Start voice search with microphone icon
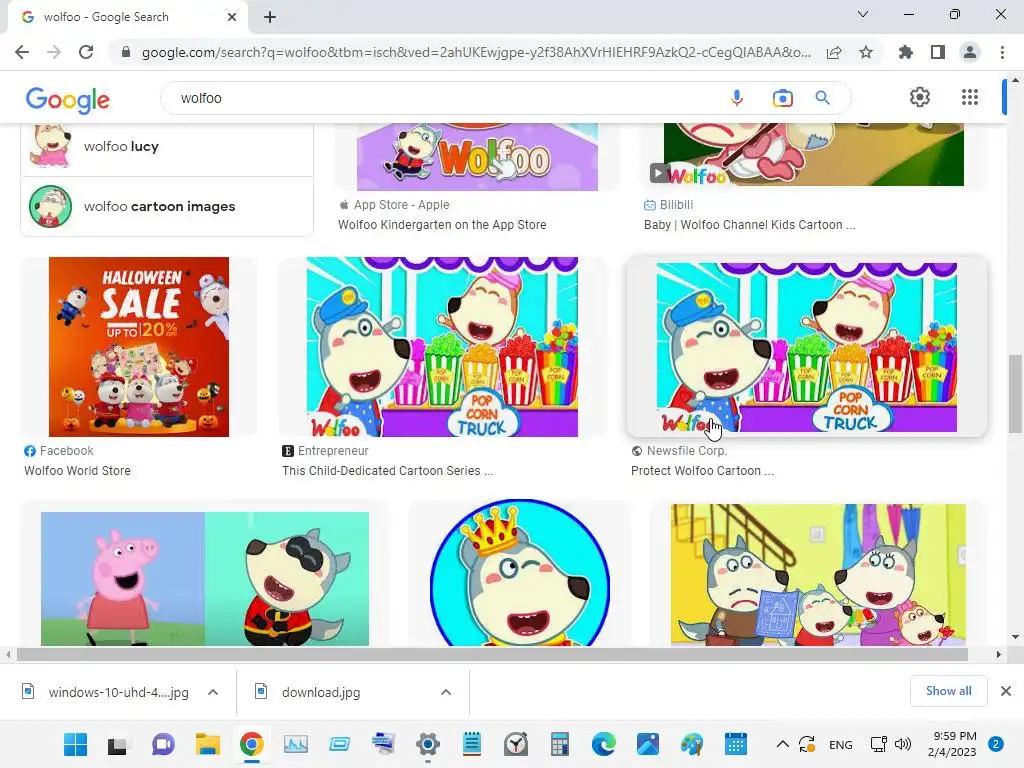1024x768 pixels. point(737,98)
